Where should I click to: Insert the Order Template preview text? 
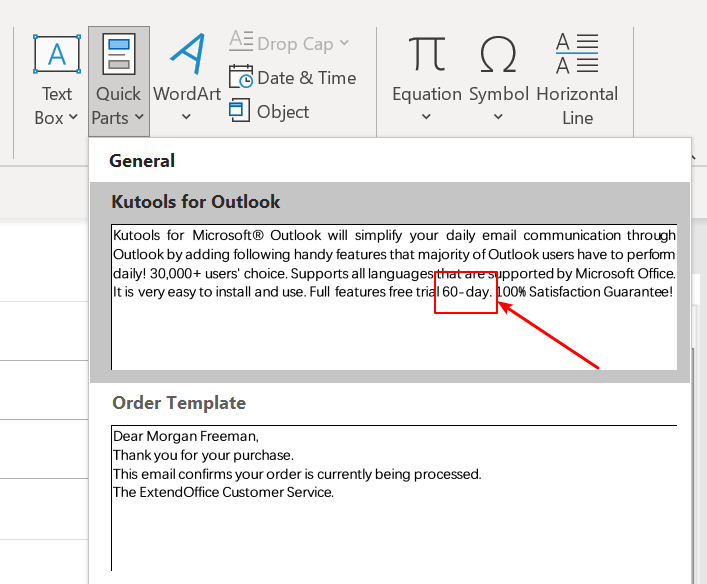pos(297,464)
